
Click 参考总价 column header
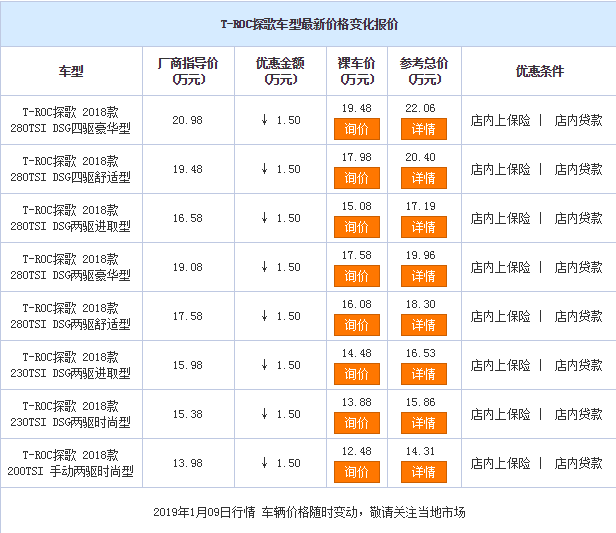(x=424, y=71)
